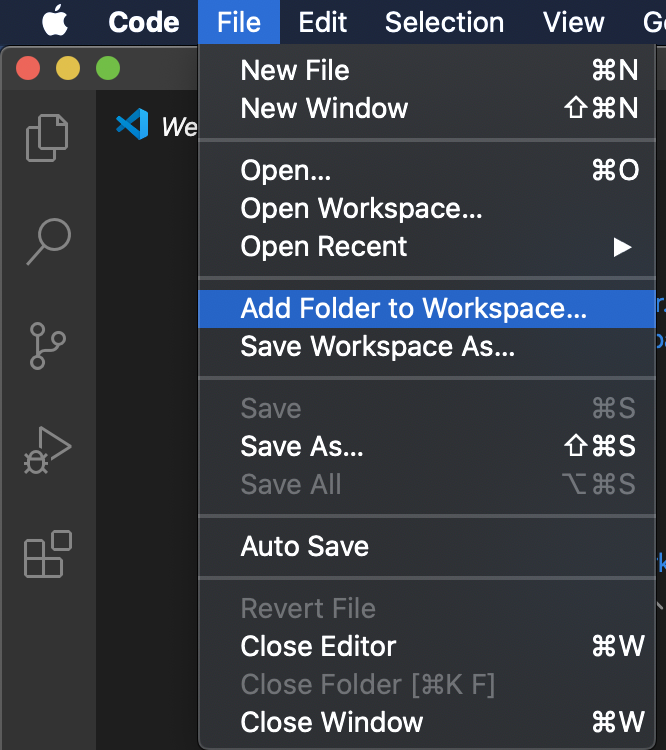Open the View menu

coord(574,22)
